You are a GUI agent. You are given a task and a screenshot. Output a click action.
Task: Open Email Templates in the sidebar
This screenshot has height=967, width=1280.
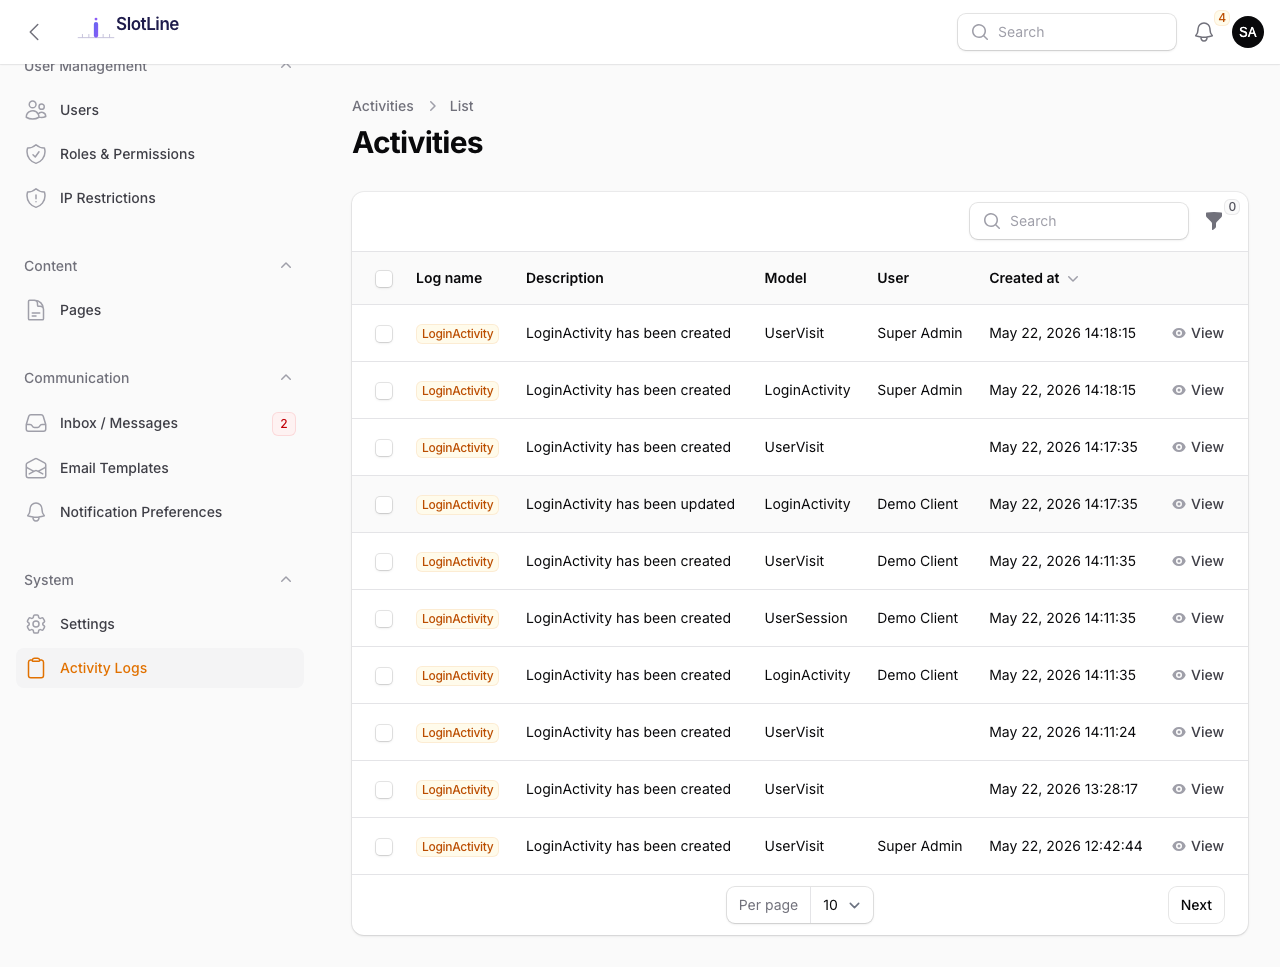point(160,468)
